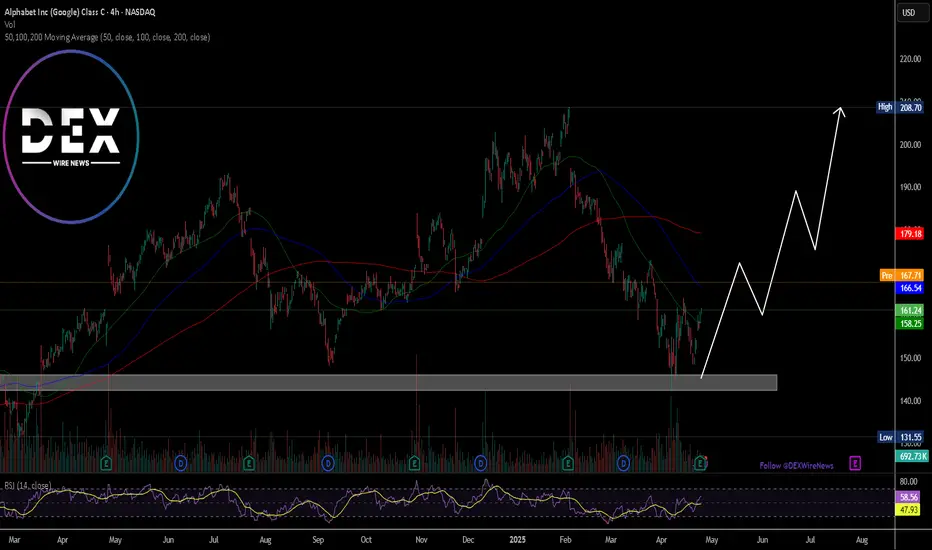Screen dimensions: 932x550
Task: Select the Vol indicator legend
Action: [x=10, y=24]
